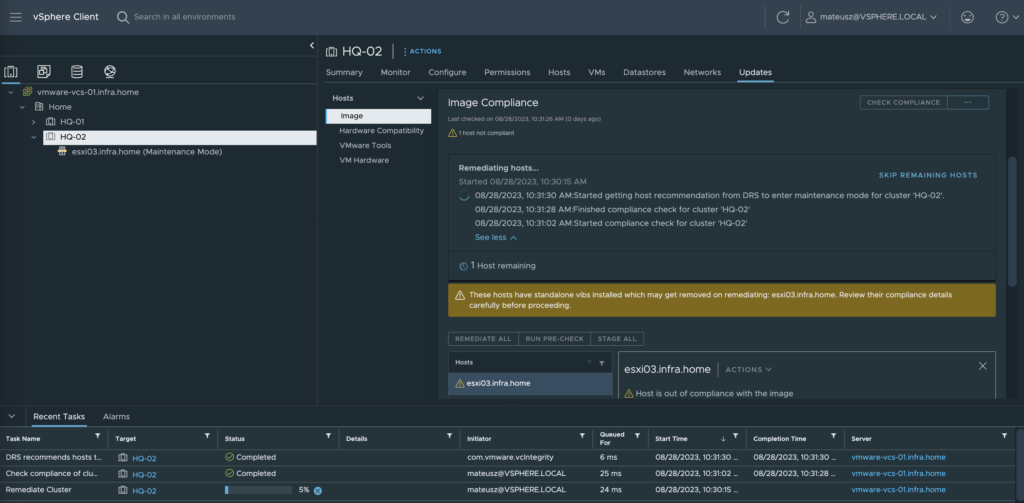Select the HQ-01 cluster in tree
The width and height of the screenshot is (1024, 503).
[x=72, y=122]
